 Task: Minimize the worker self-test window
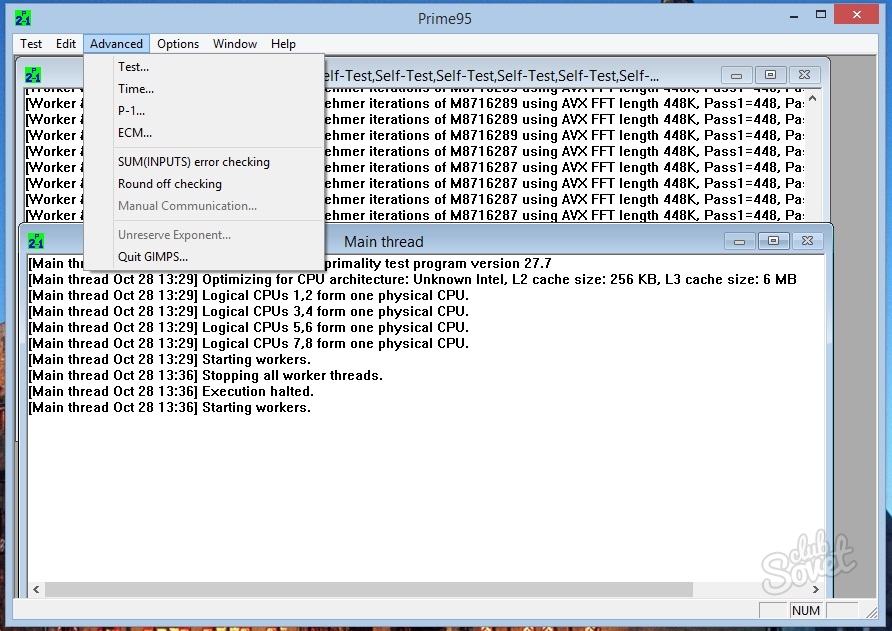coord(737,75)
